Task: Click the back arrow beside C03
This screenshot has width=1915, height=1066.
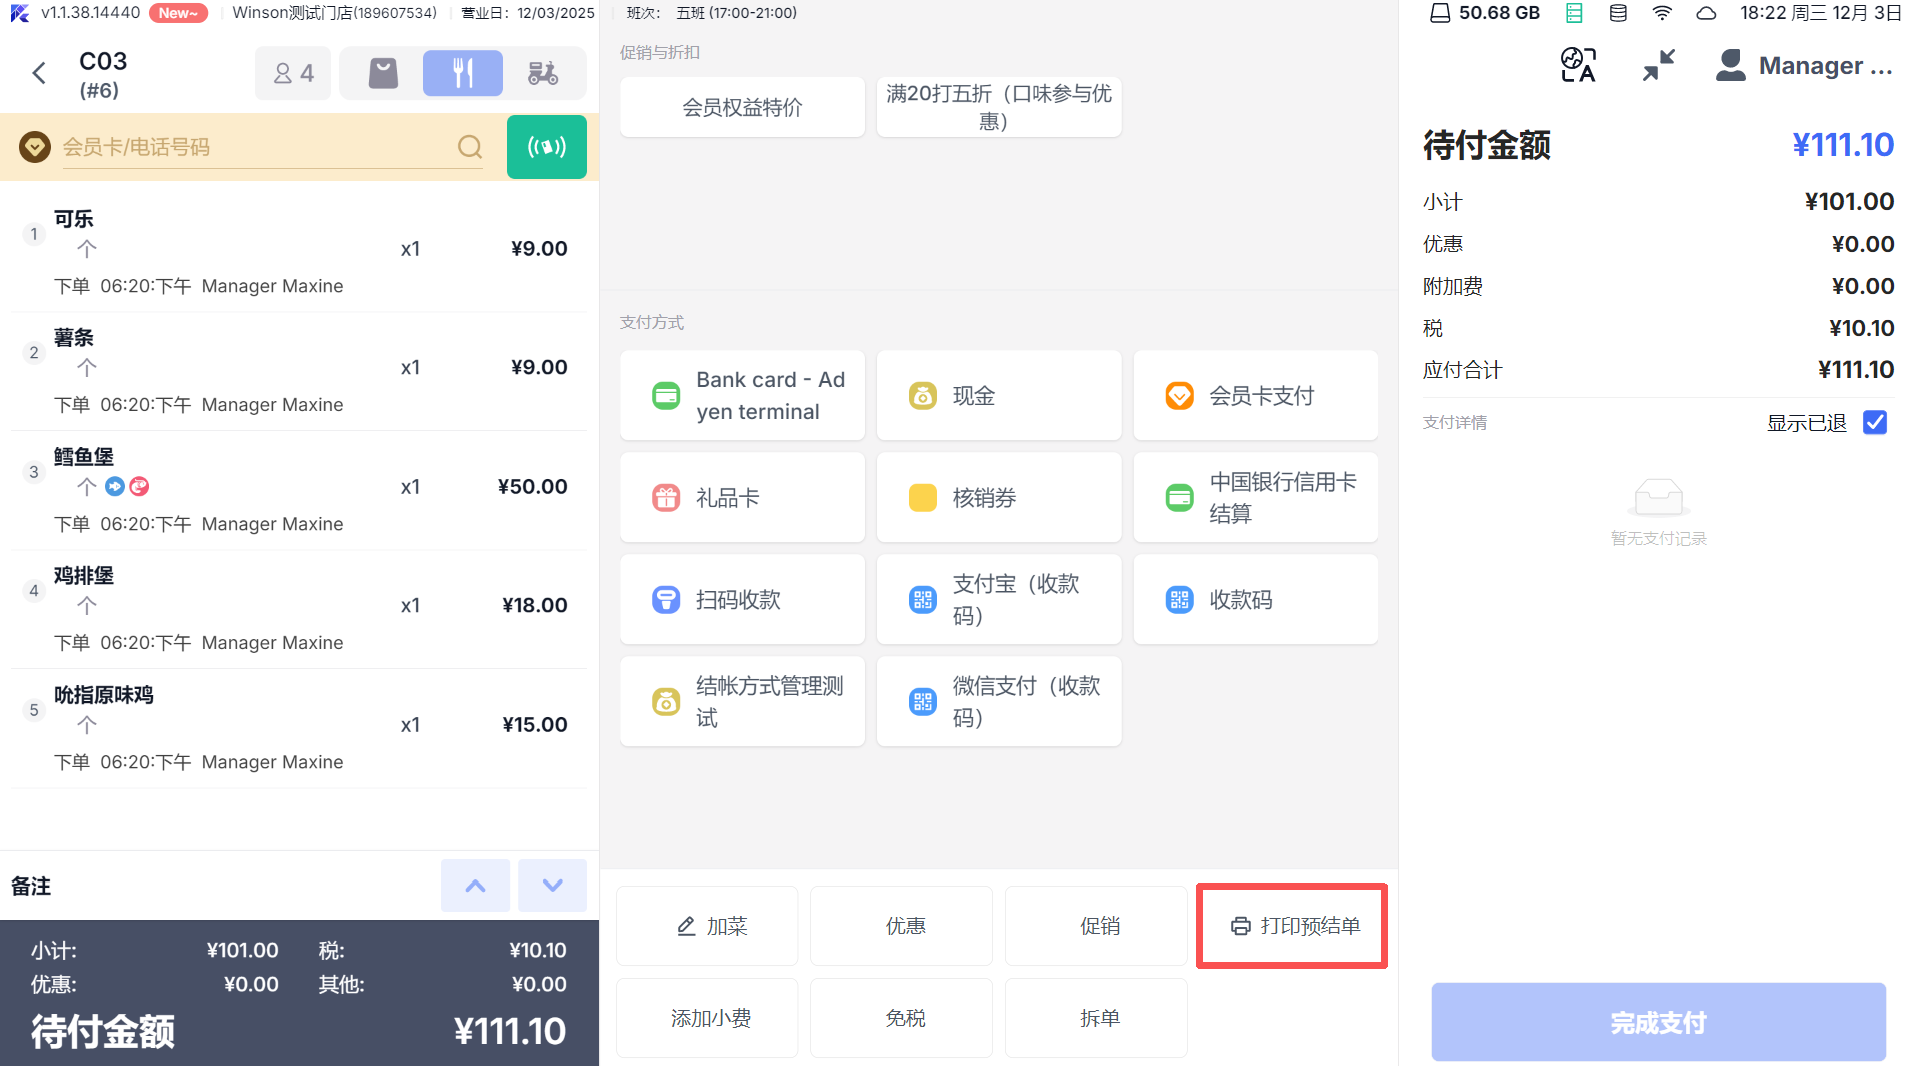Action: [x=39, y=73]
